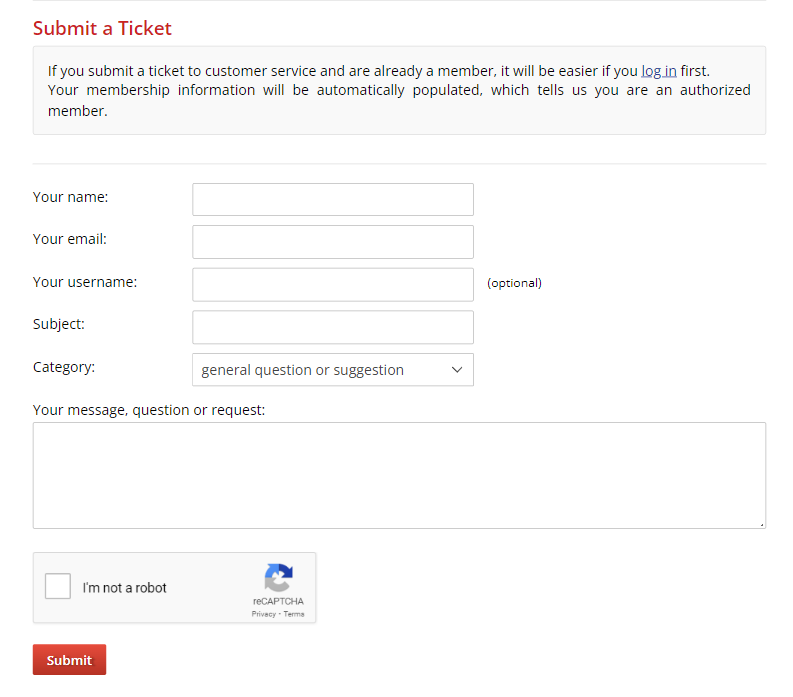Open the reCAPTCHA Privacy link
Image resolution: width=793 pixels, height=697 pixels.
click(x=264, y=614)
